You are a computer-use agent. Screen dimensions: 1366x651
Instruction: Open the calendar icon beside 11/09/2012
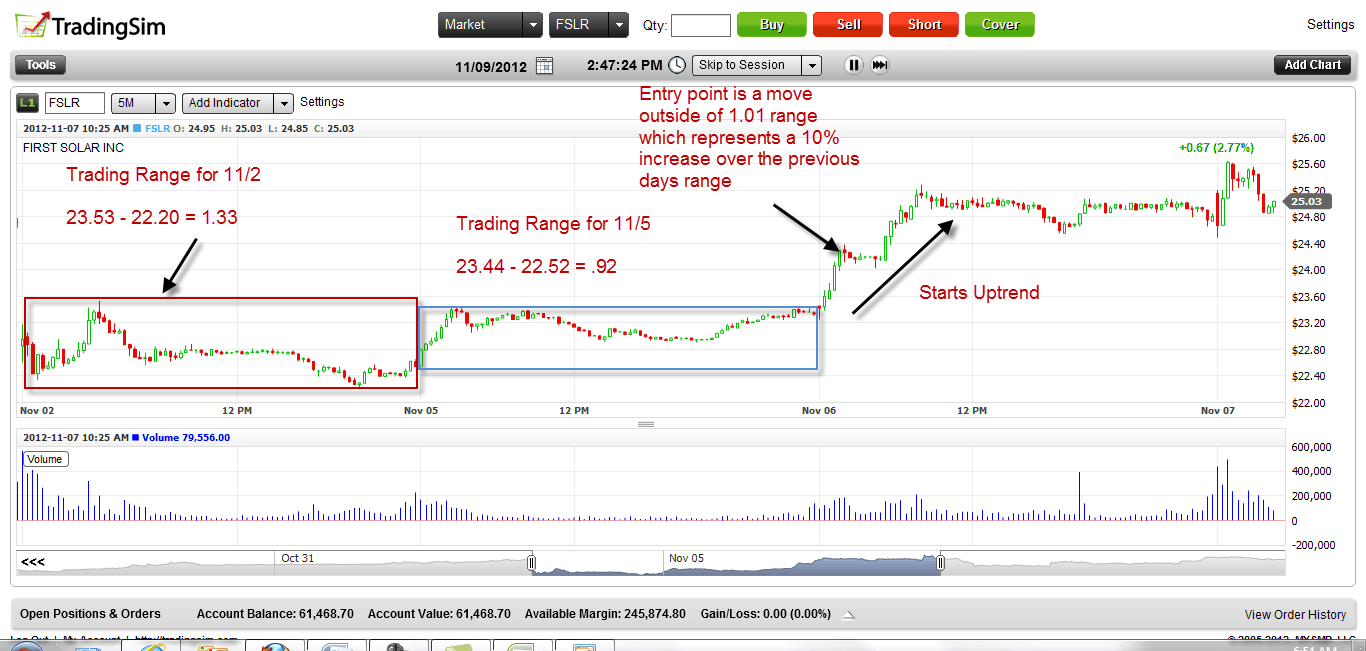[544, 64]
